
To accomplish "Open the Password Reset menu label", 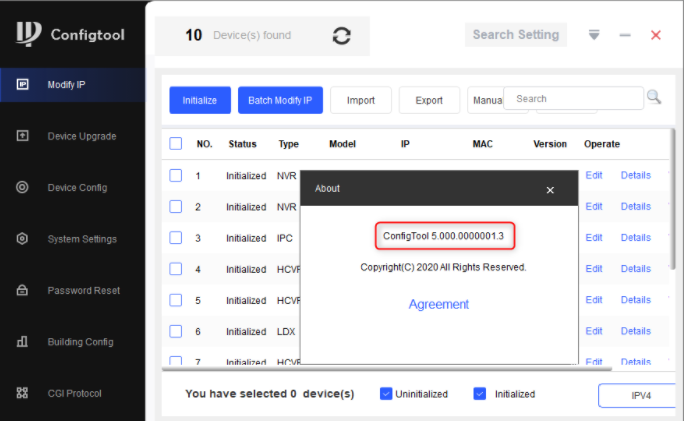I will (84, 291).
